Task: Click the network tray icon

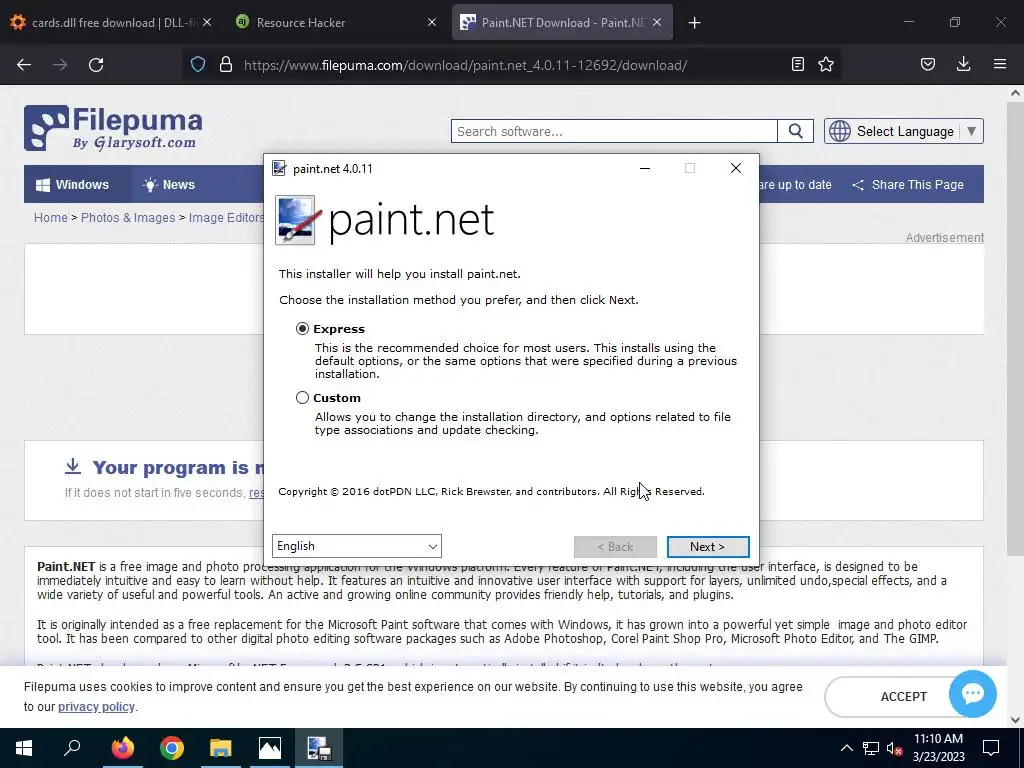Action: click(871, 748)
